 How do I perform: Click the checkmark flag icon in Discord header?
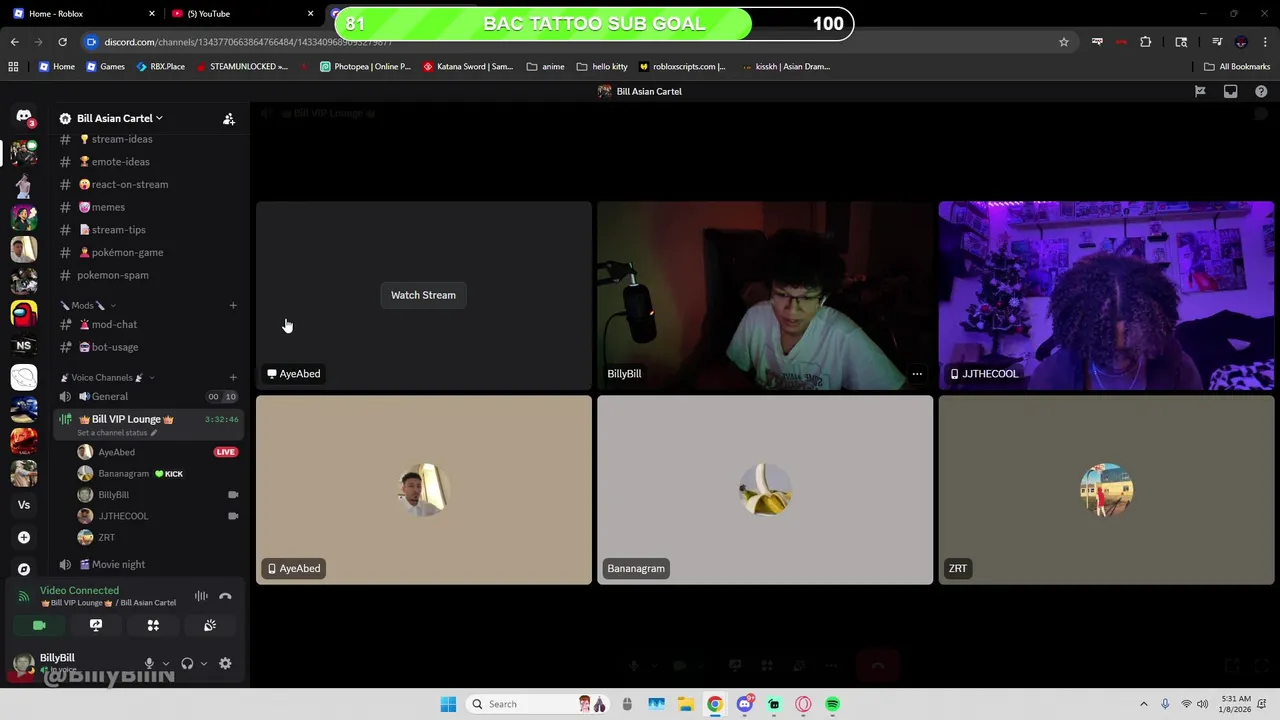point(1200,91)
